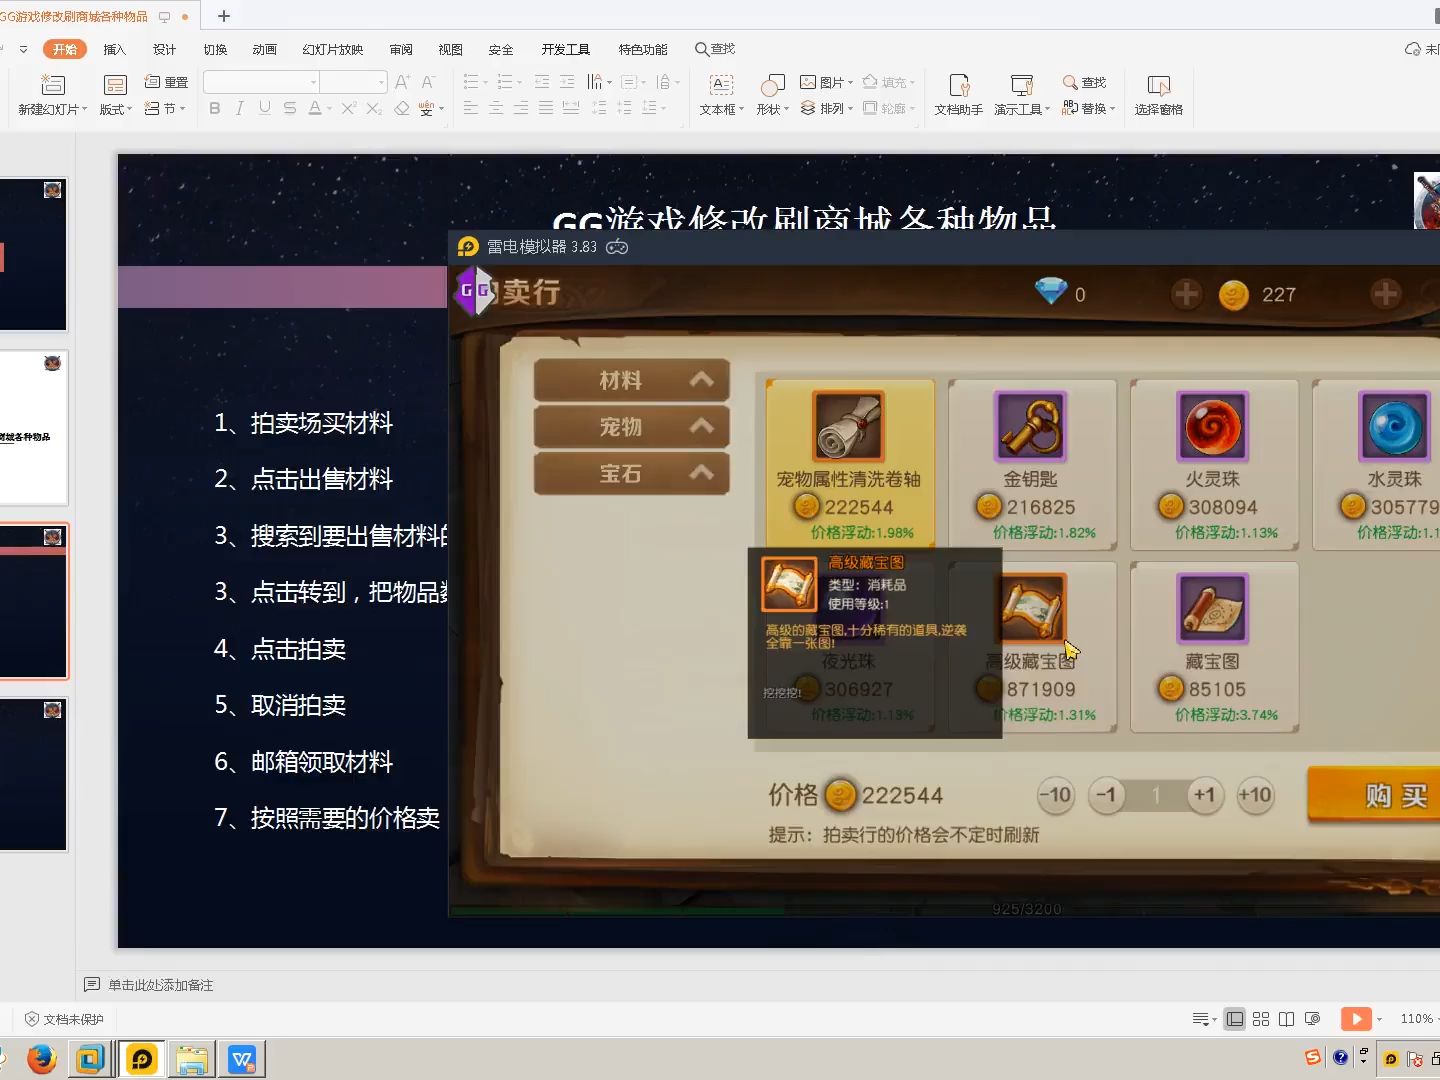Switch to the 审阅 review tab
This screenshot has width=1440, height=1080.
[x=401, y=49]
